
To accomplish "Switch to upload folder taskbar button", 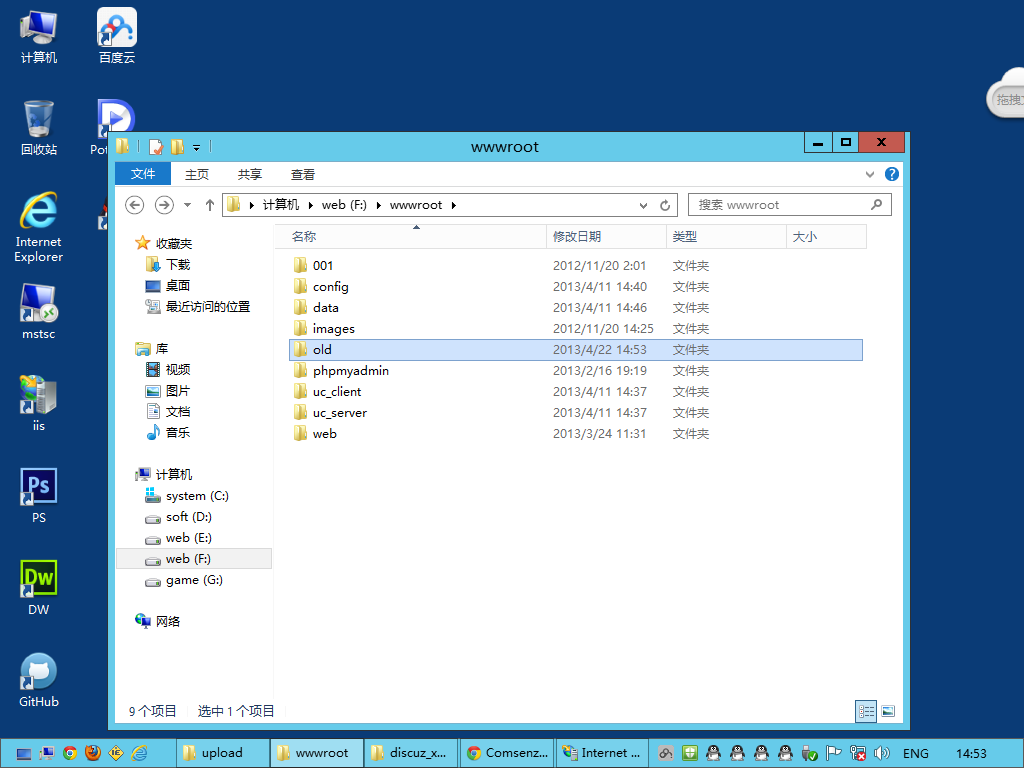I will click(223, 753).
